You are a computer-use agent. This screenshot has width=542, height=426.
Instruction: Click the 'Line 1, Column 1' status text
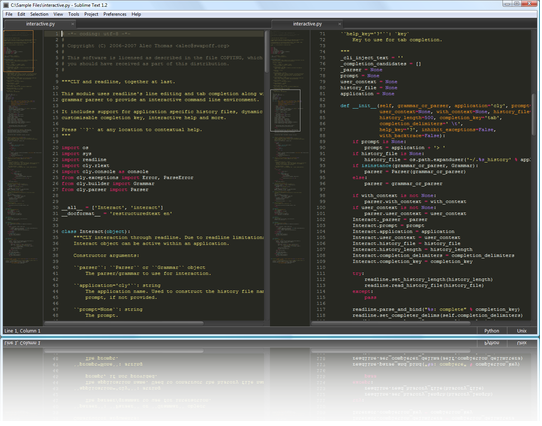pyautogui.click(x=22, y=331)
